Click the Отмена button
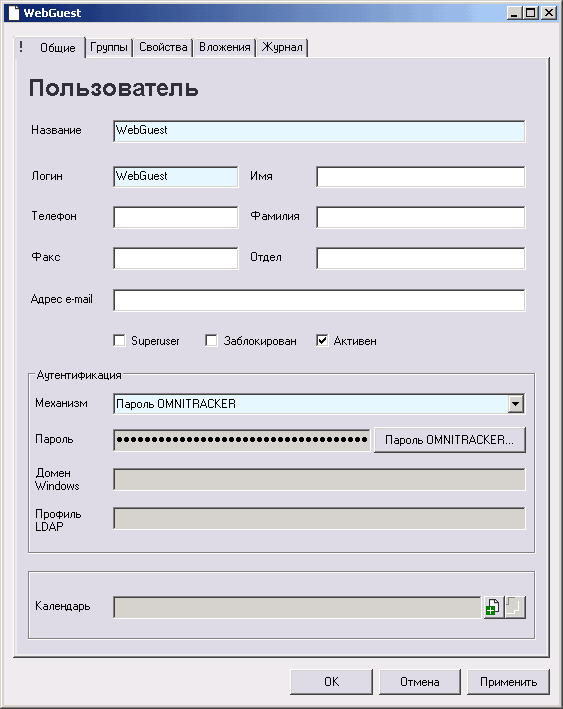Viewport: 563px width, 709px height. 420,682
